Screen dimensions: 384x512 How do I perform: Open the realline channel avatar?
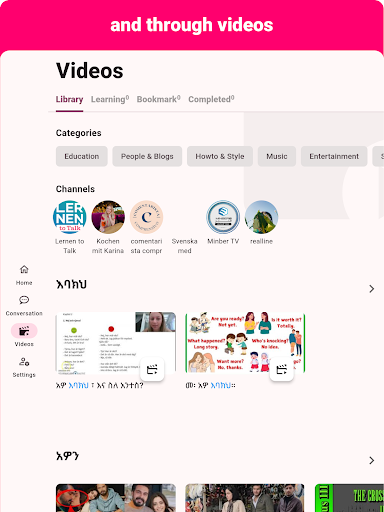[x=261, y=217]
